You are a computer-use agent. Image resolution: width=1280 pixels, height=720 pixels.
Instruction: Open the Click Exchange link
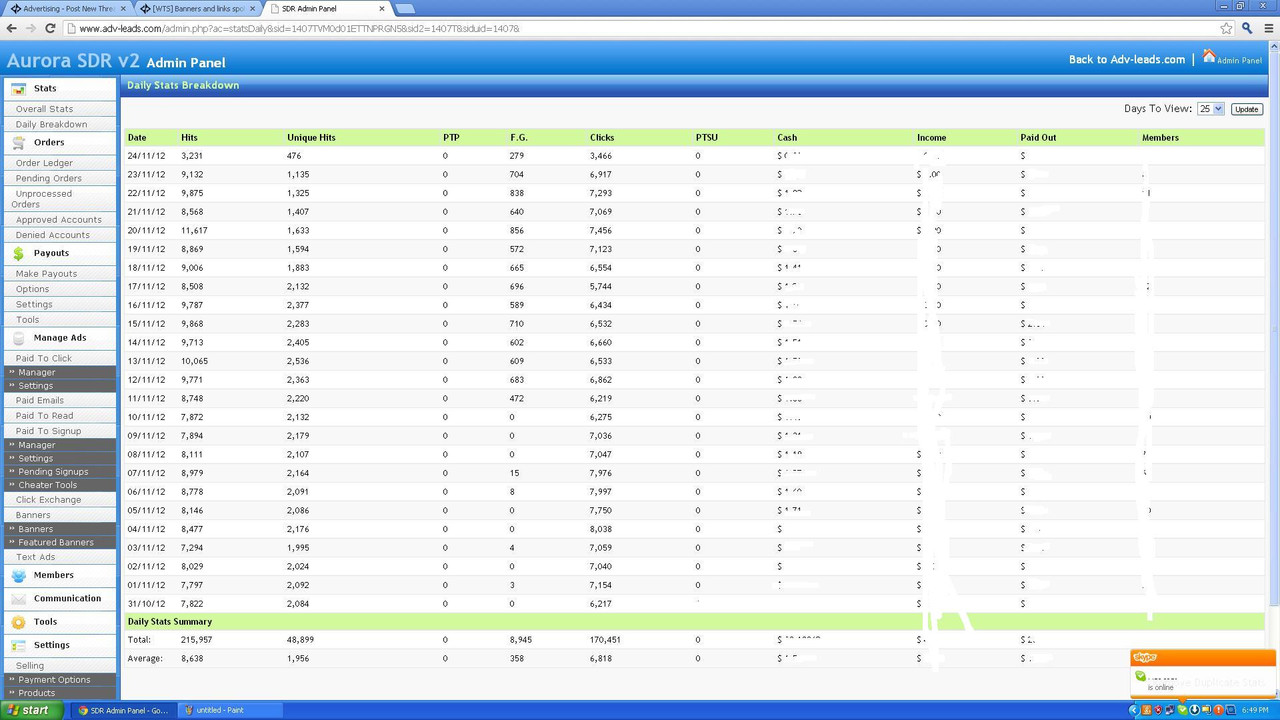[48, 500]
